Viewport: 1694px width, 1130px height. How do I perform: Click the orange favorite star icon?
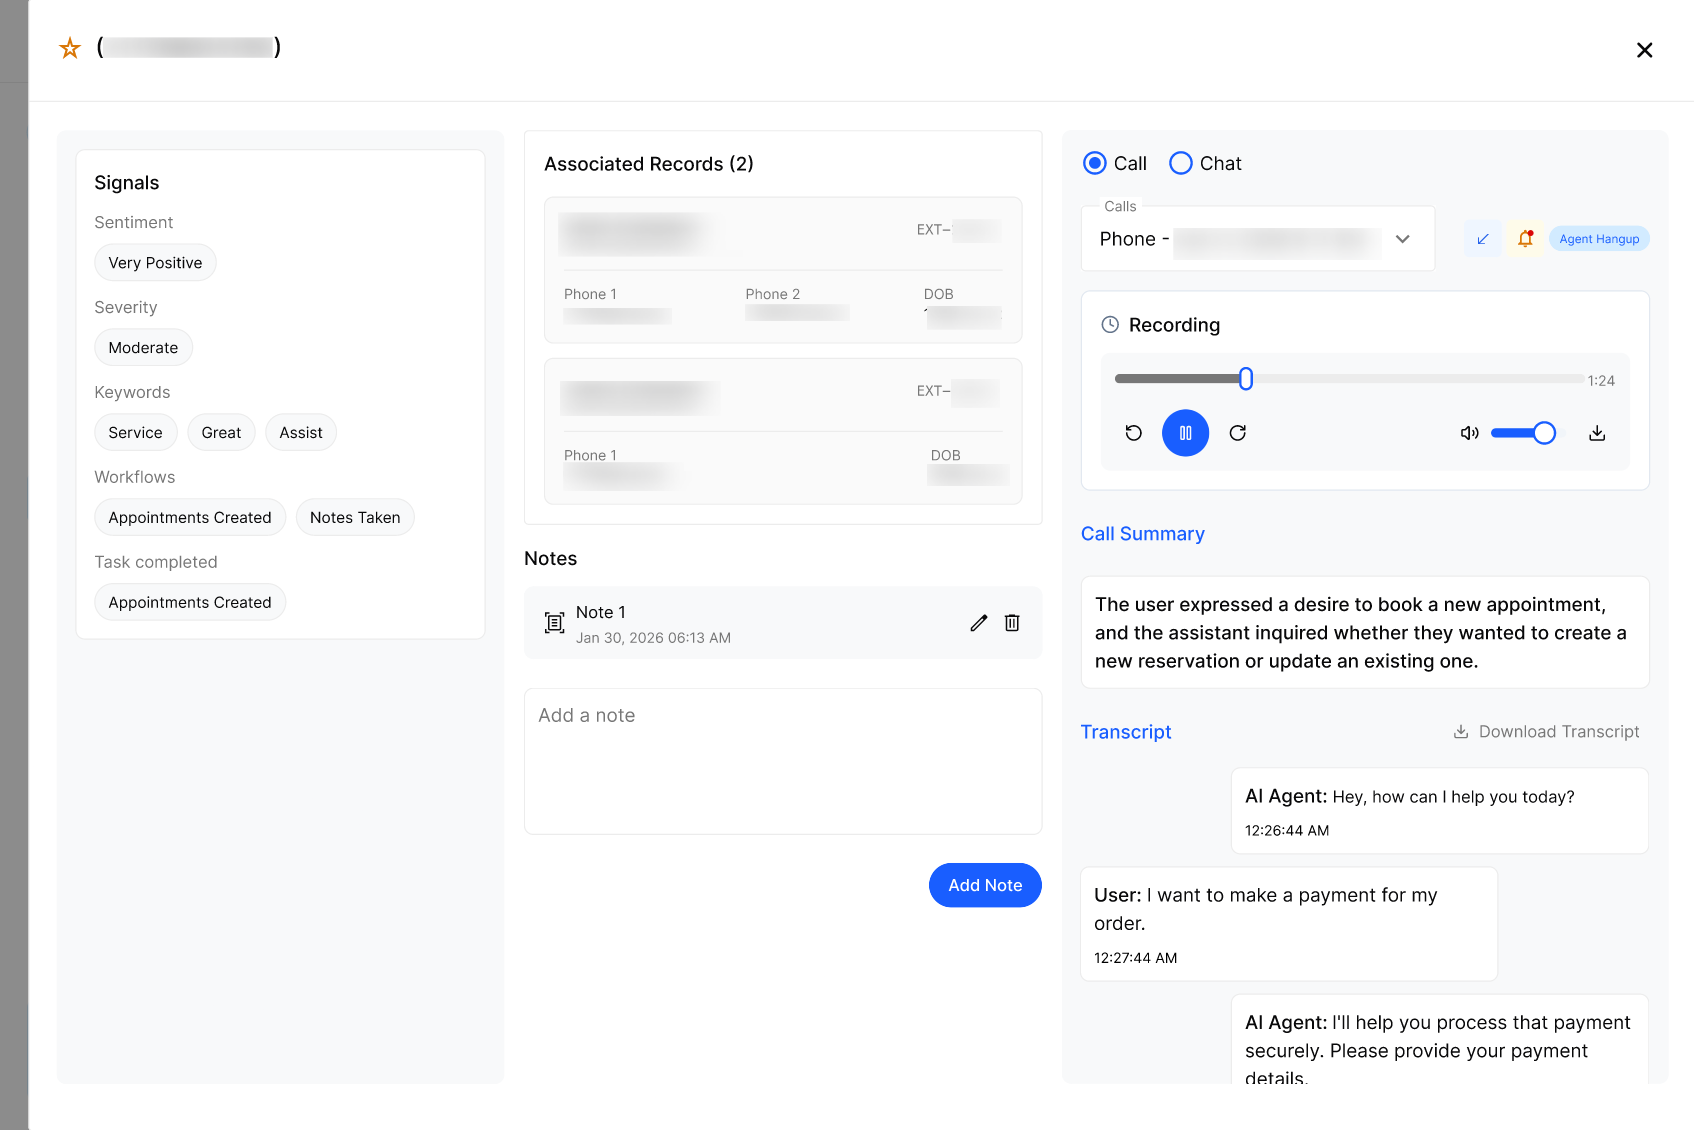tap(70, 48)
